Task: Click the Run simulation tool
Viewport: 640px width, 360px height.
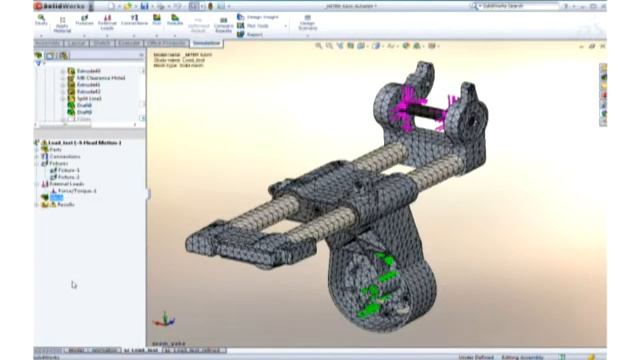Action: (x=157, y=20)
